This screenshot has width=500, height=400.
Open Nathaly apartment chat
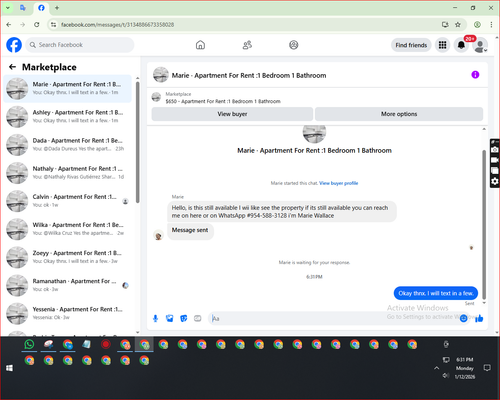coord(68,173)
